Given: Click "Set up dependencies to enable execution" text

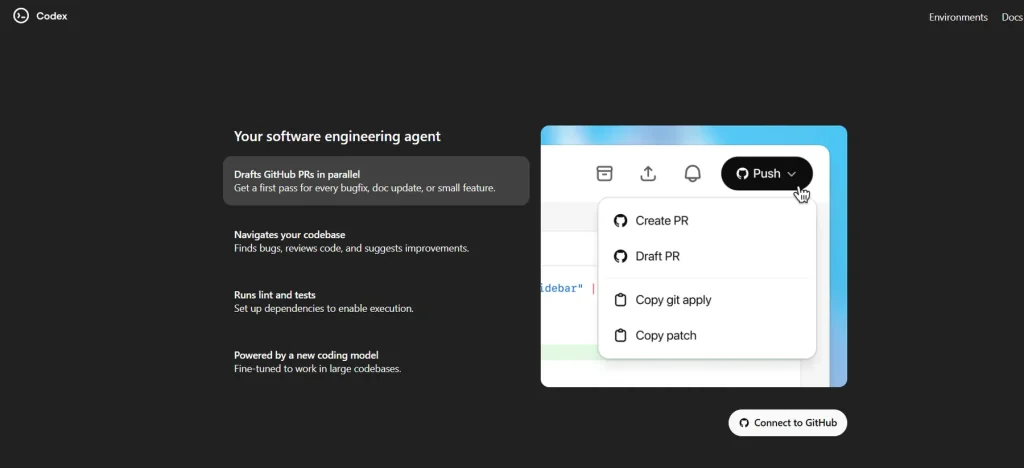Looking at the screenshot, I should point(324,309).
